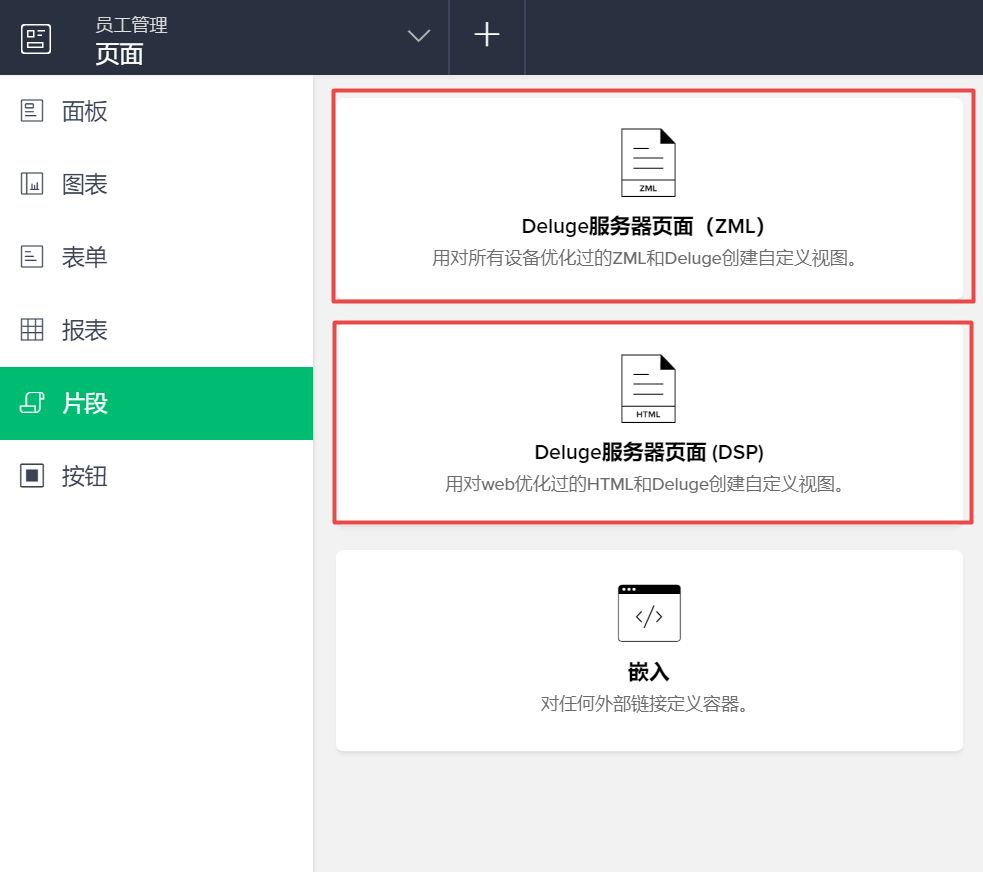983x872 pixels.
Task: Select the 按钮 button icon in sidebar
Action: coord(32,476)
